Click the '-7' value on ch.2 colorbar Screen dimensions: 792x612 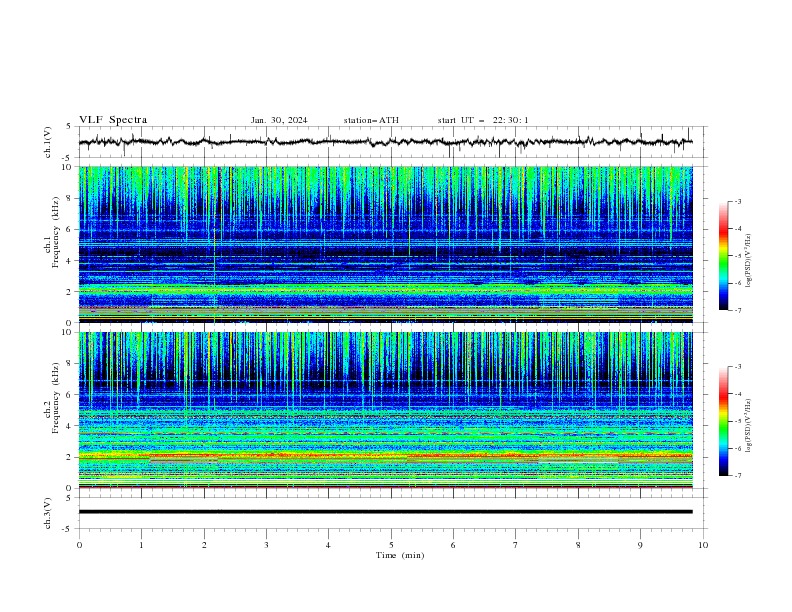(737, 475)
